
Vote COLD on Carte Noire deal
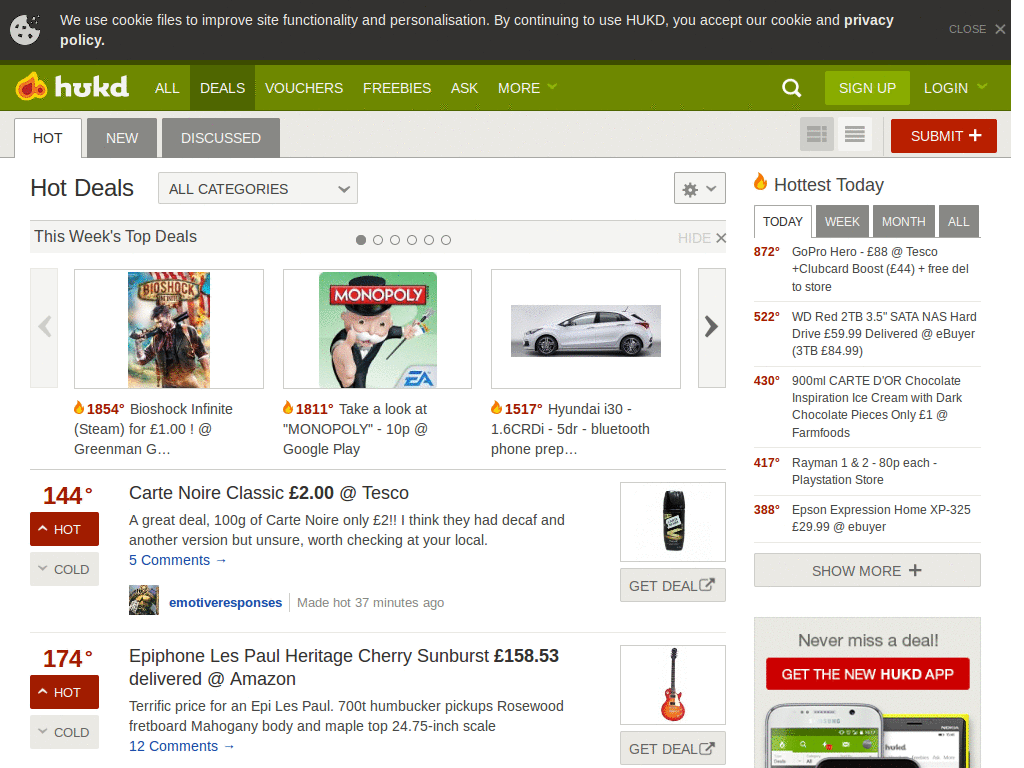(65, 569)
